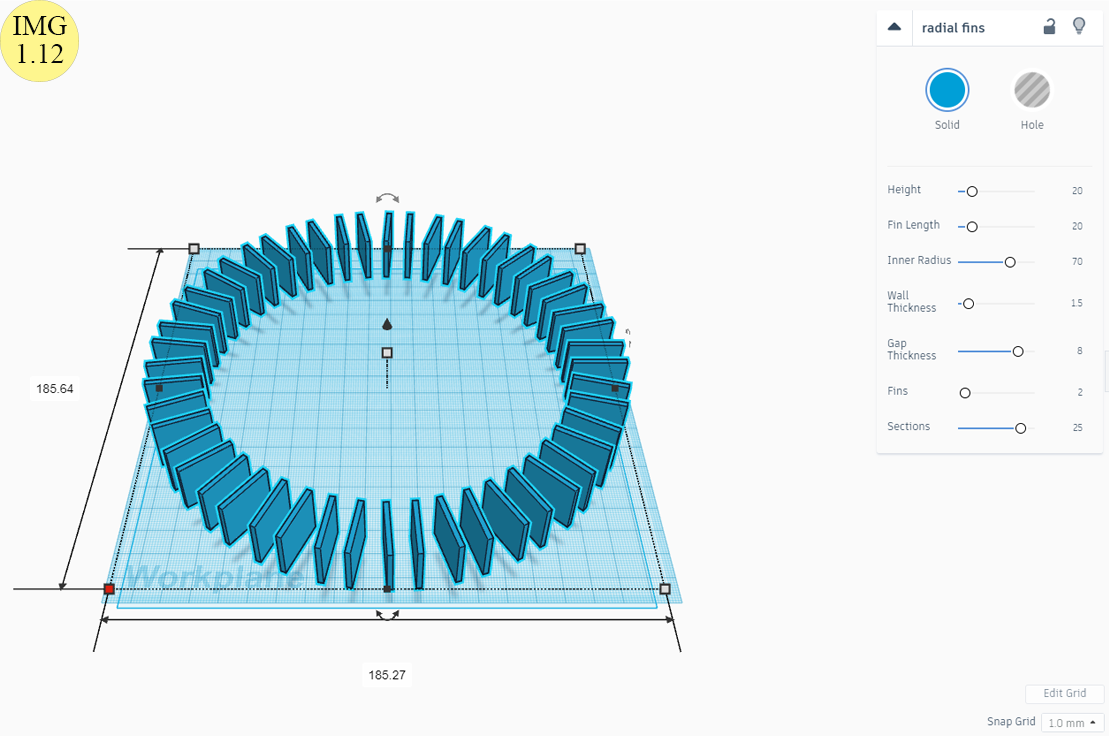Click the 185.64 dimension value
This screenshot has height=736, width=1109.
tap(54, 389)
